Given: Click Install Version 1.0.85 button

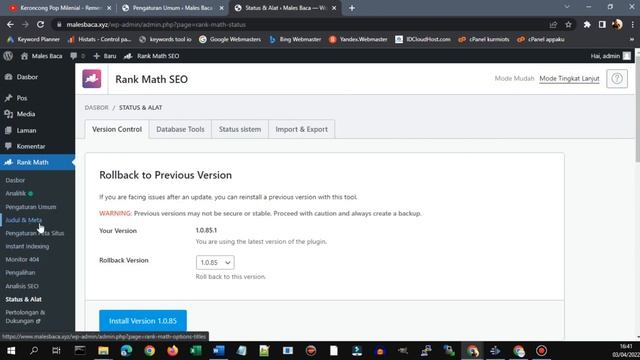Looking at the screenshot, I should coord(143,321).
